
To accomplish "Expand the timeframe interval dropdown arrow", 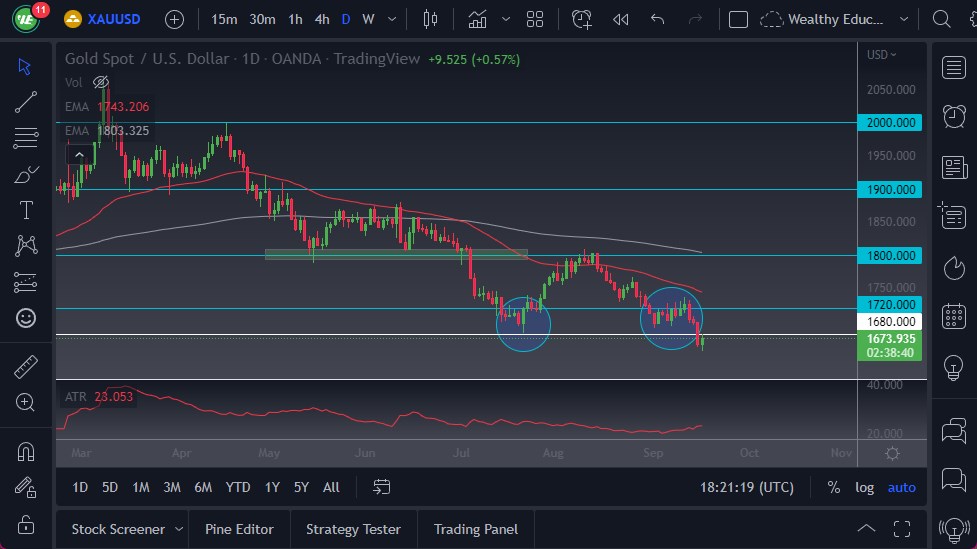I will pyautogui.click(x=390, y=19).
